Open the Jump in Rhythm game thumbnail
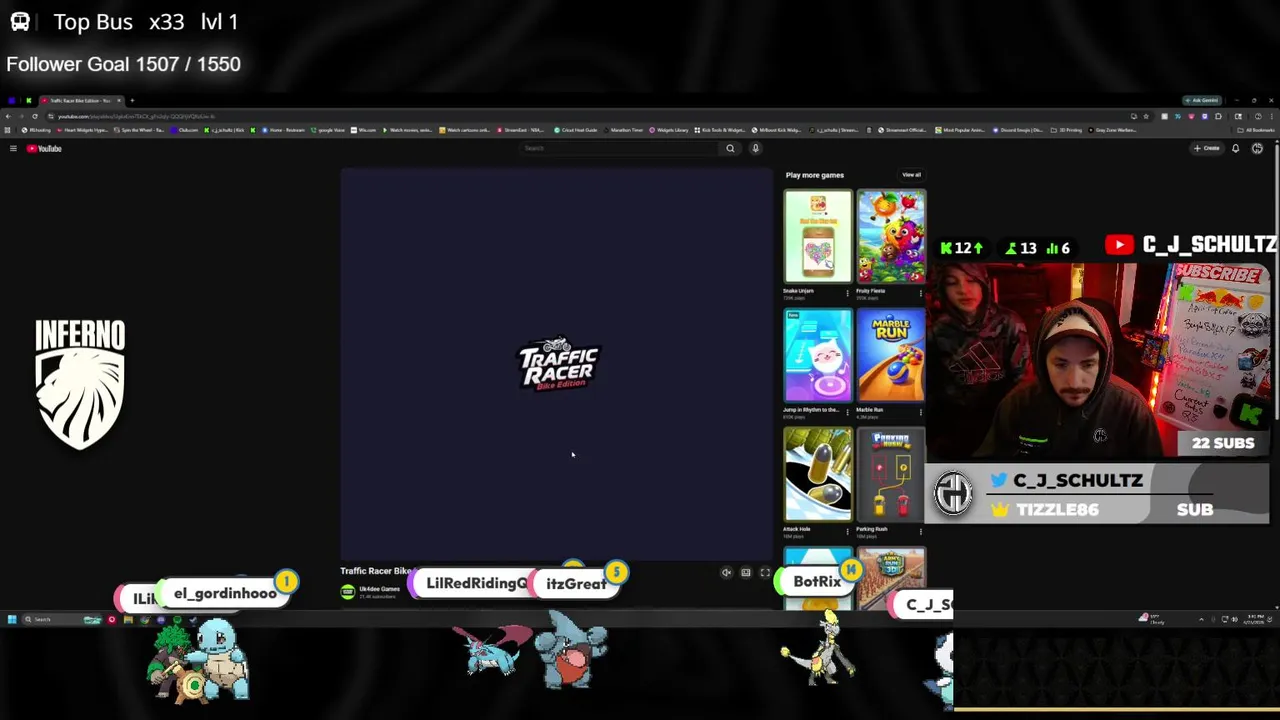The image size is (1280, 720). click(x=818, y=356)
